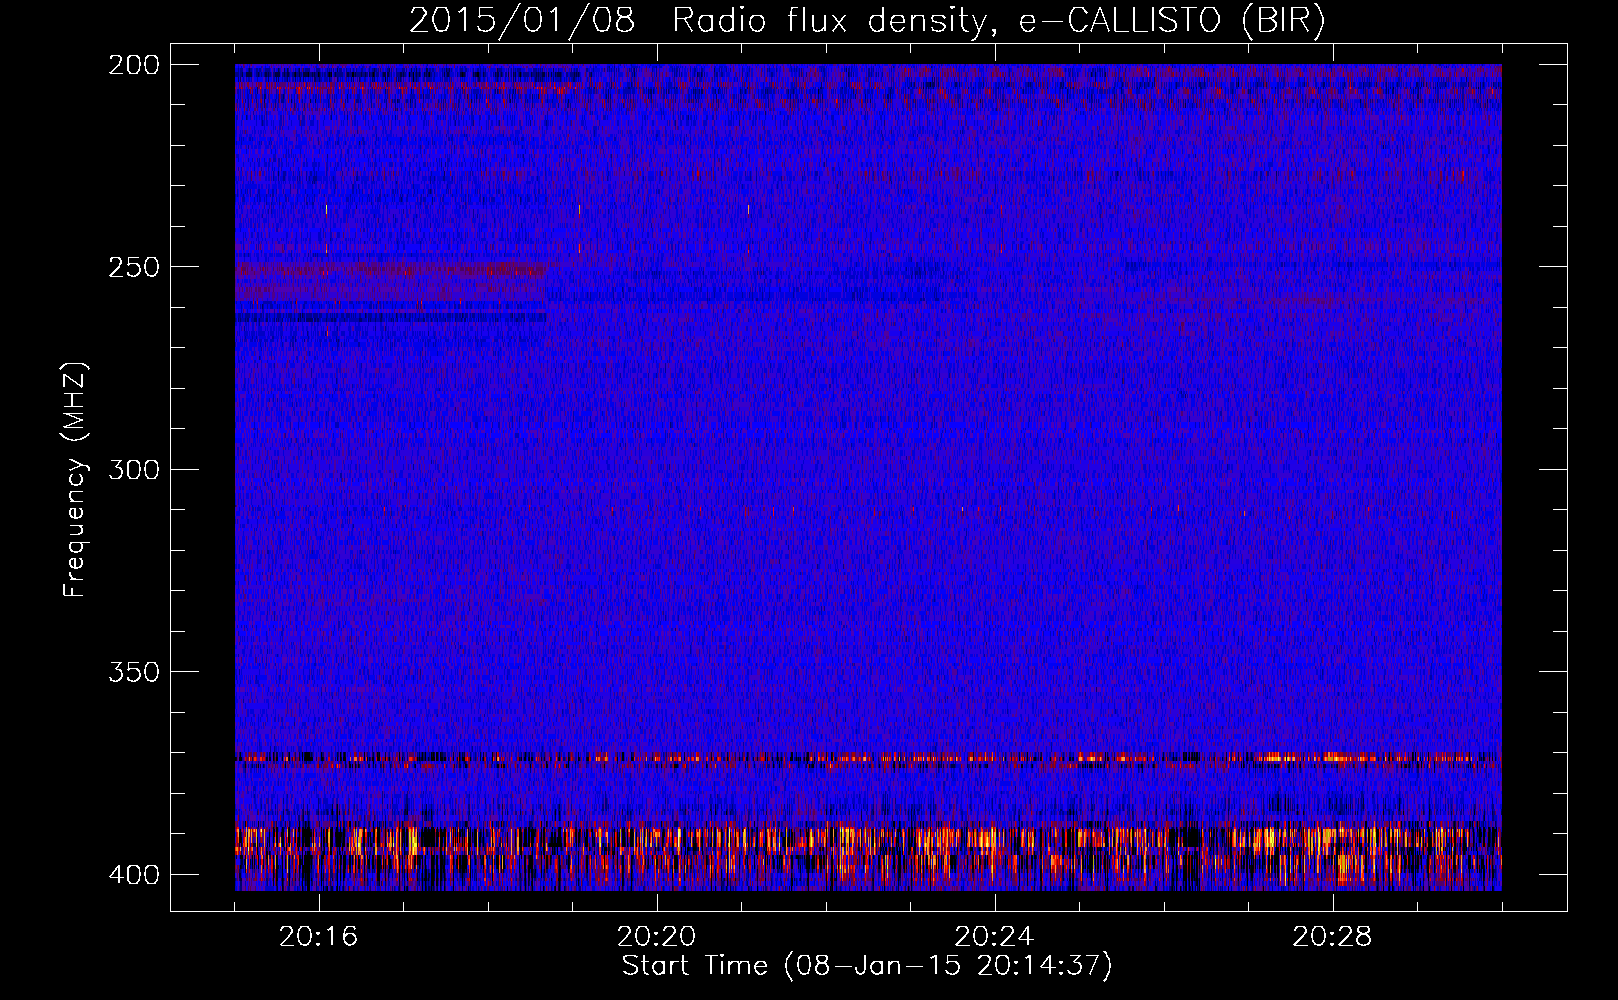
Task: Select the 350 frequency axis label
Action: [x=133, y=672]
